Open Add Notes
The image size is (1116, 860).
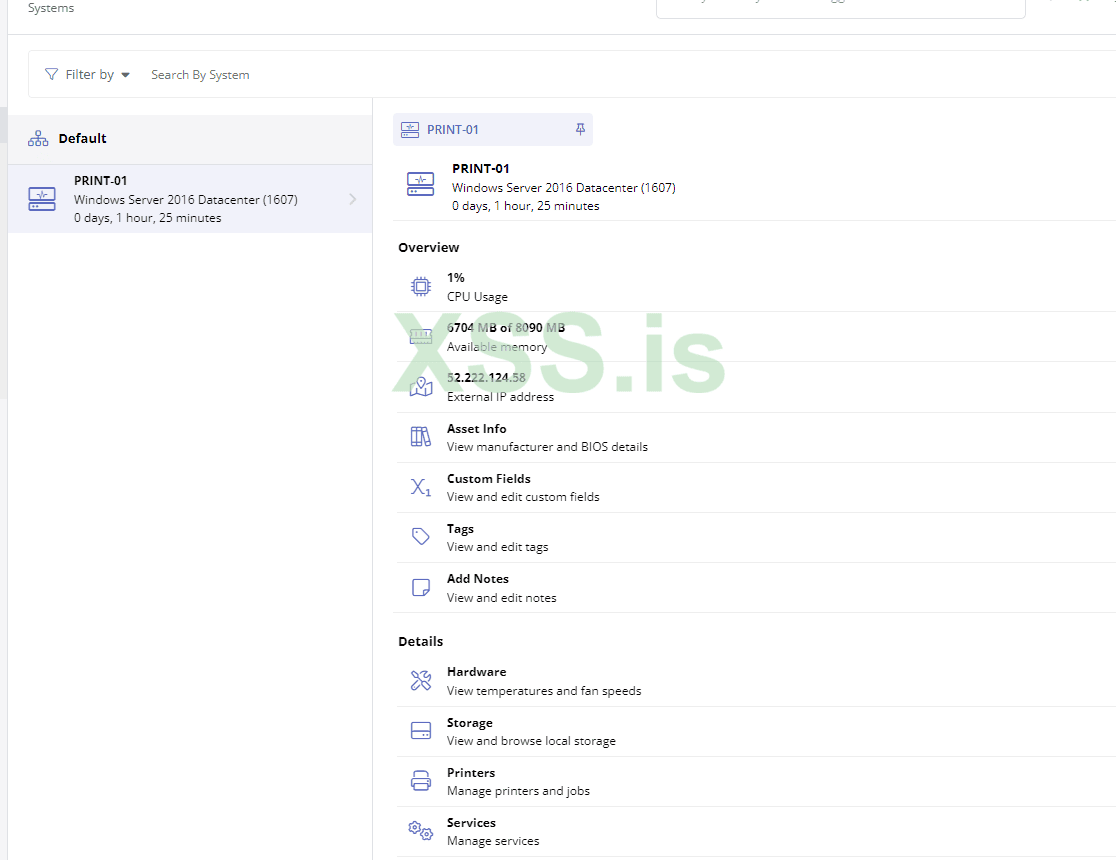756,587
